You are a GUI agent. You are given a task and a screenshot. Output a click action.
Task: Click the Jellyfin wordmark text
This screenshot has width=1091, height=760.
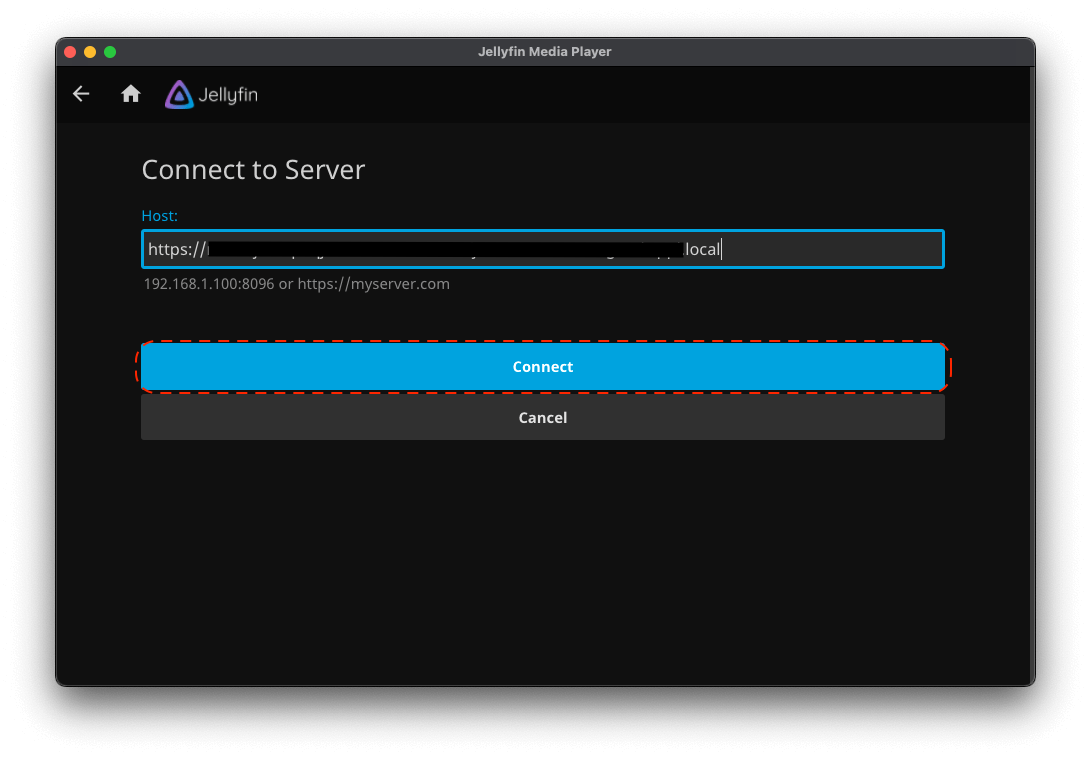coord(228,95)
